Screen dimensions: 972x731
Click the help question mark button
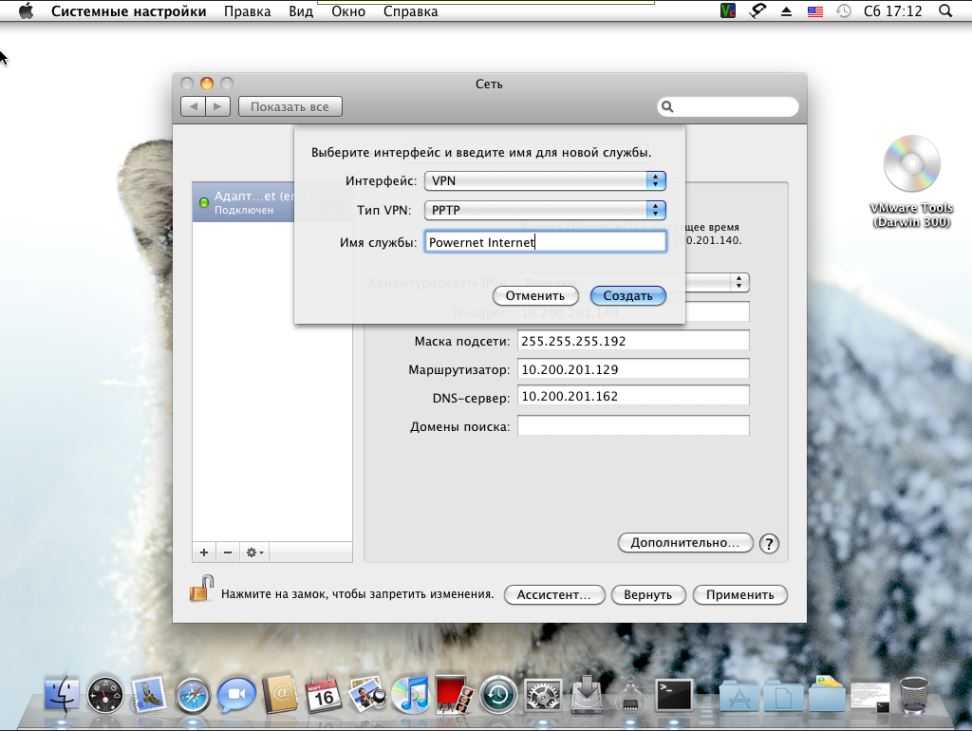click(x=769, y=544)
